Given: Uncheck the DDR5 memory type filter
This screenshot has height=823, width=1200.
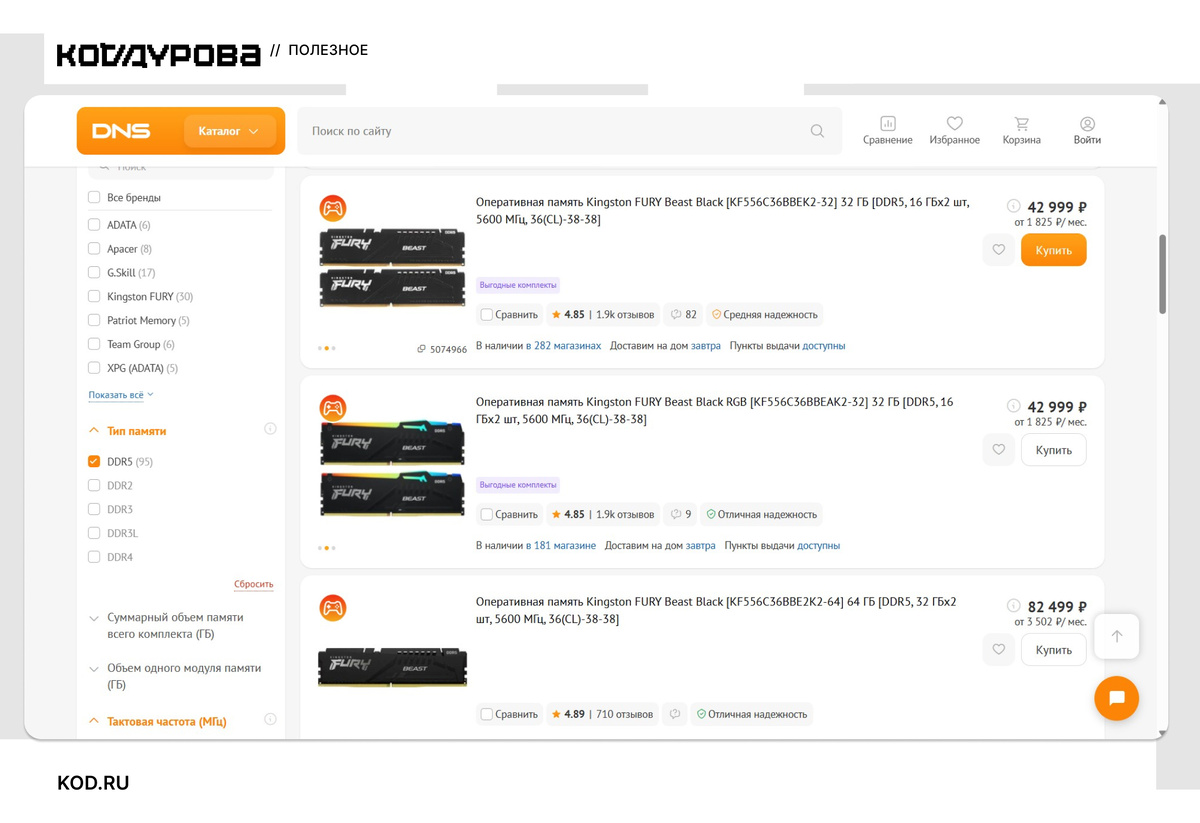Looking at the screenshot, I should click(94, 461).
